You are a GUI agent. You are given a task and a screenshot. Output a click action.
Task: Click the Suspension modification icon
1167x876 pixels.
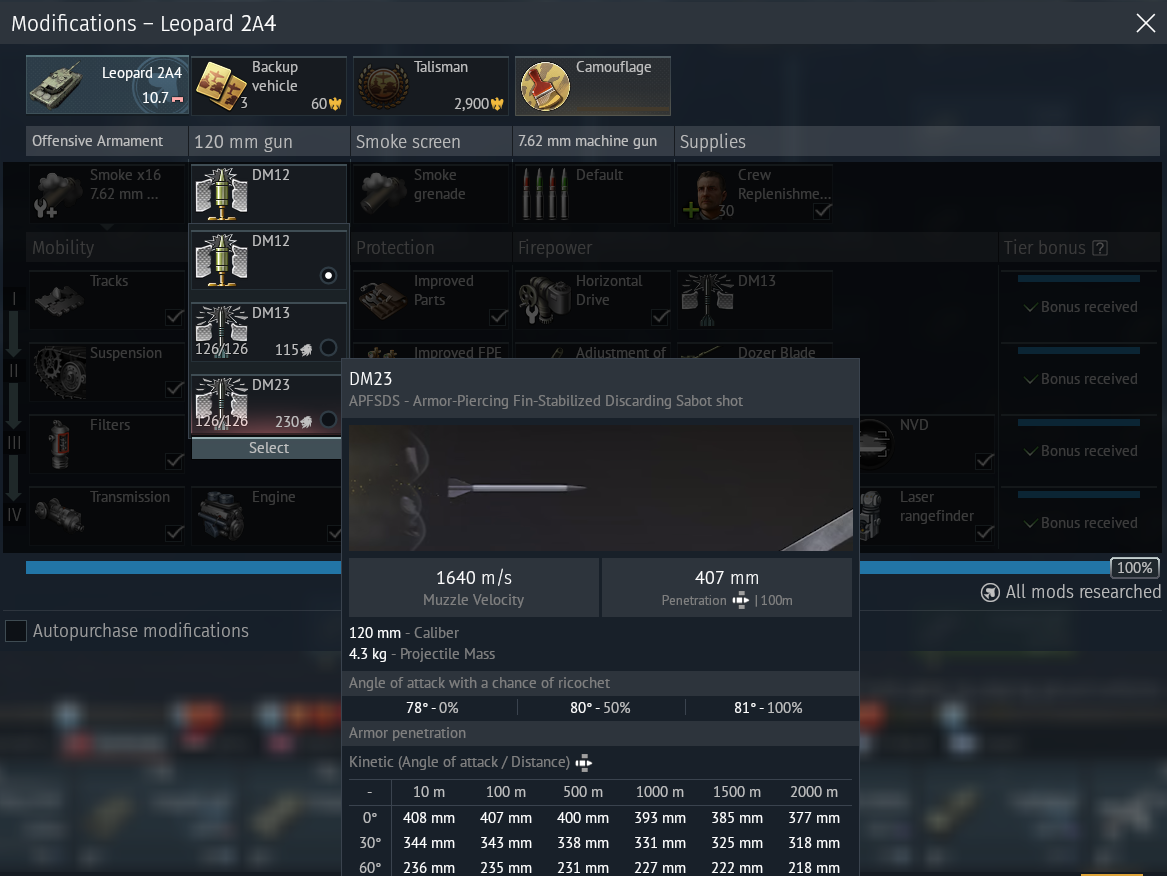point(60,372)
